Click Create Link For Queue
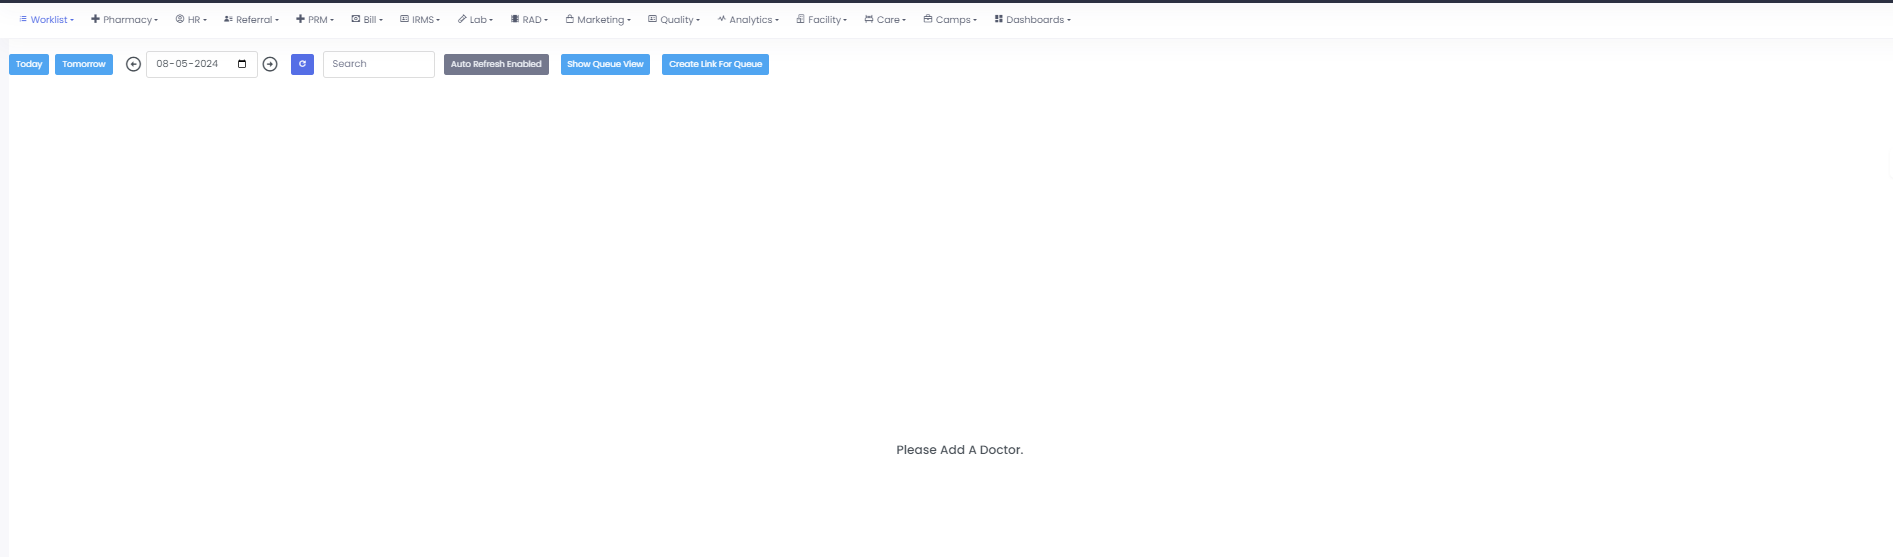 coord(715,64)
